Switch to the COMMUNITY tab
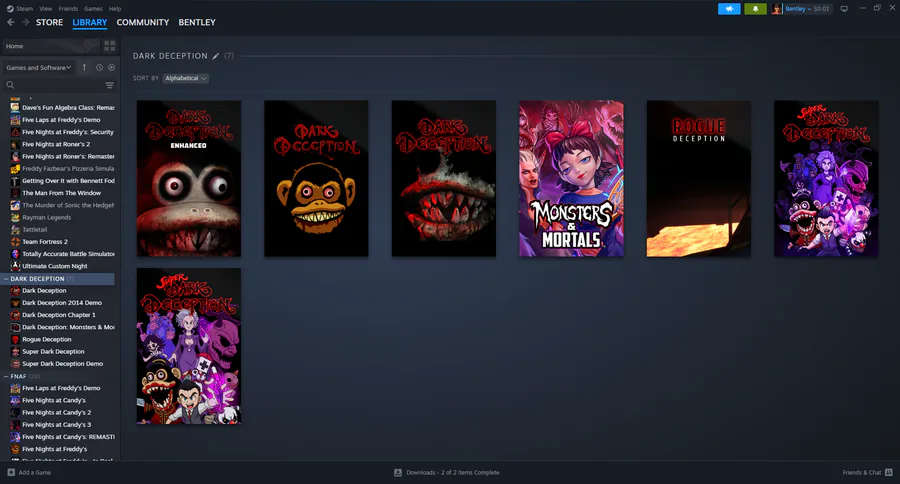The image size is (900, 484). coord(142,22)
